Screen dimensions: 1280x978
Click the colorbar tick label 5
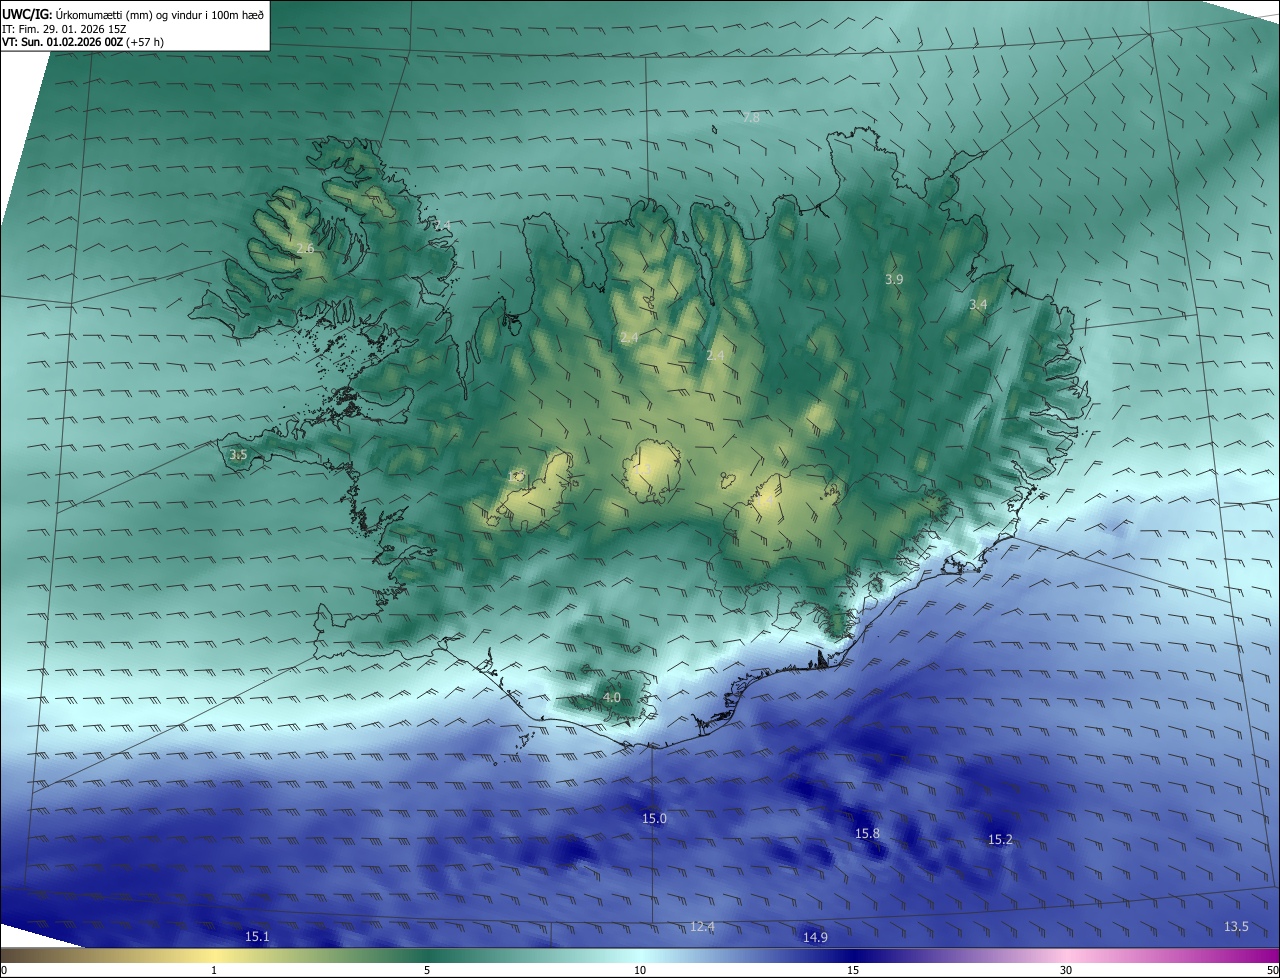click(427, 970)
